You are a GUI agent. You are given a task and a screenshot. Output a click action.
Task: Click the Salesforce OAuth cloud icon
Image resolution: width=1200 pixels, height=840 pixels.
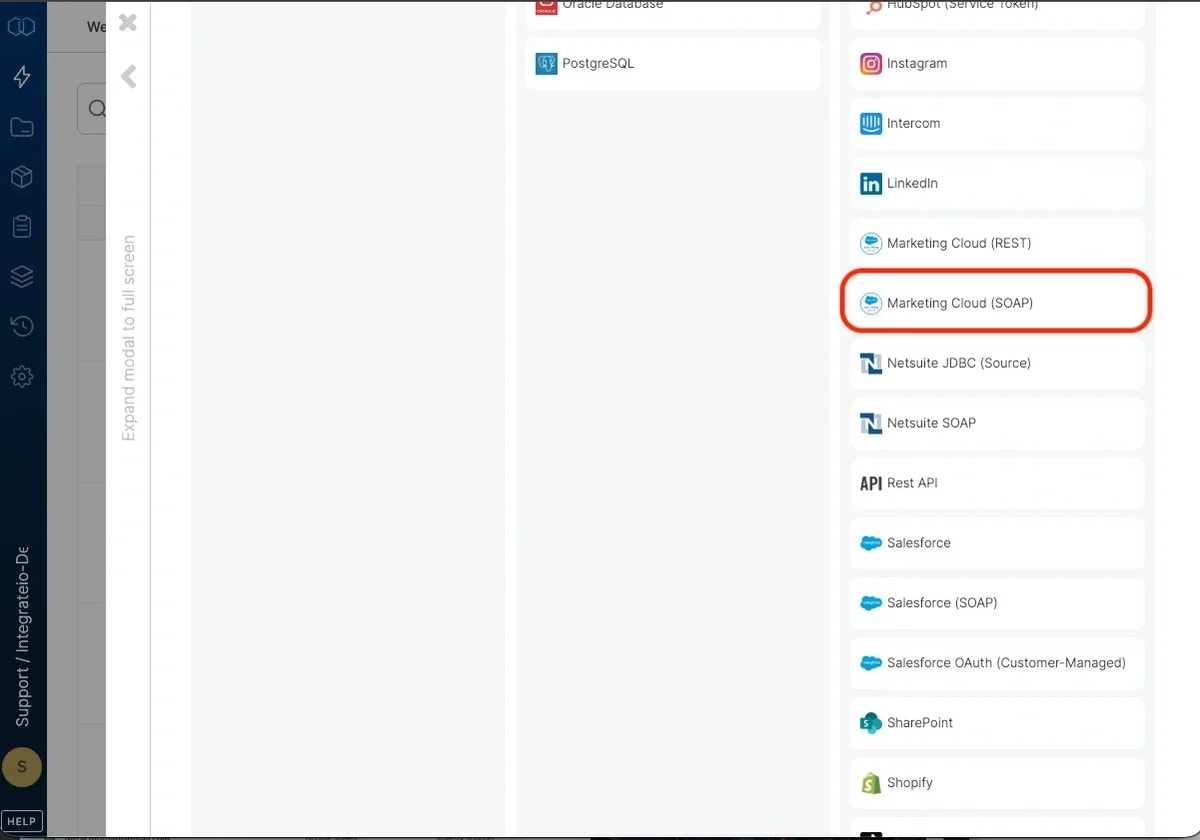click(871, 664)
